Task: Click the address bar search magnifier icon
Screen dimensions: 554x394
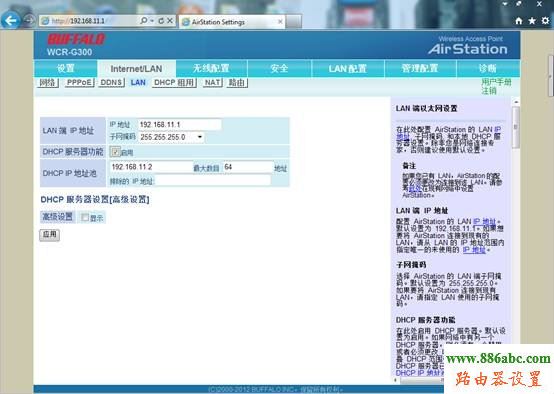Action: point(143,21)
